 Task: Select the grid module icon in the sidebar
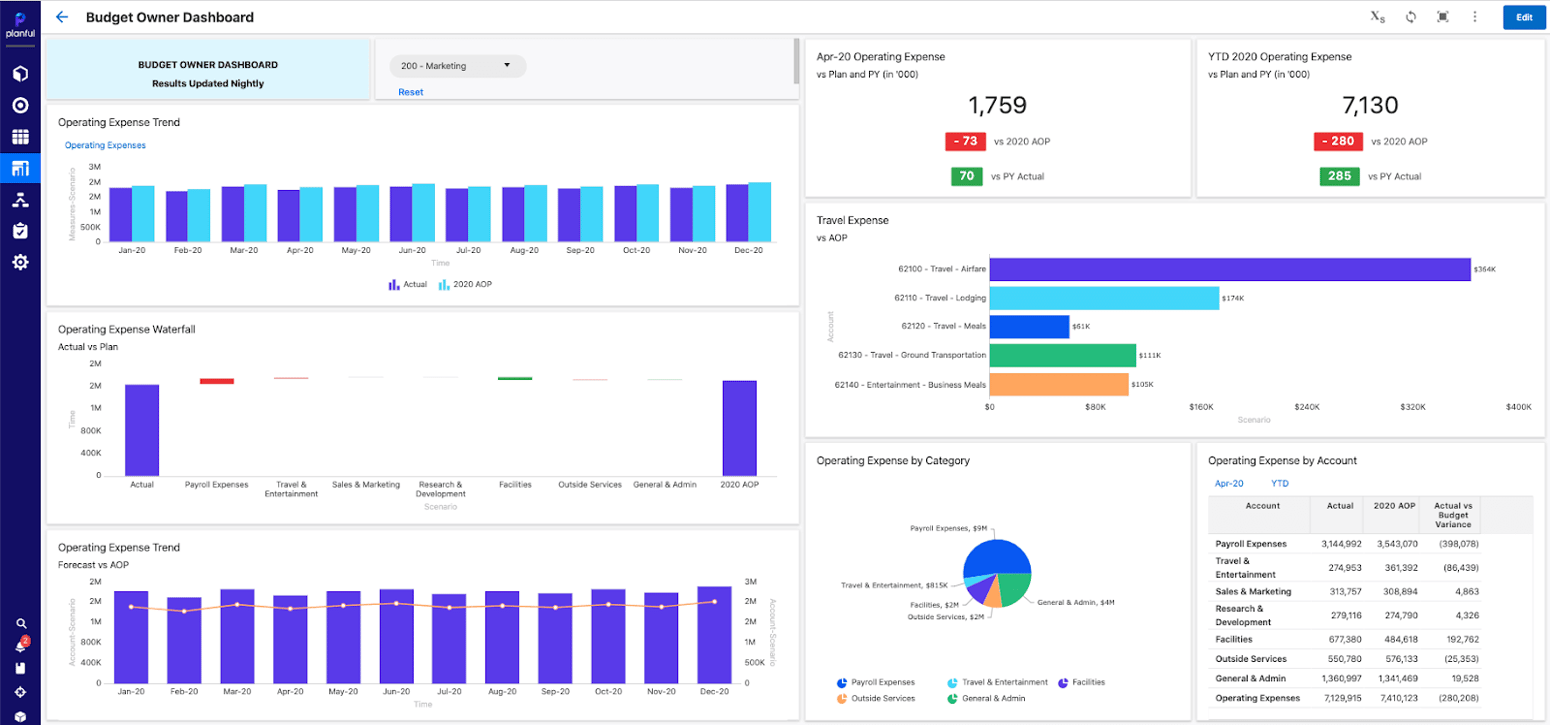[22, 137]
